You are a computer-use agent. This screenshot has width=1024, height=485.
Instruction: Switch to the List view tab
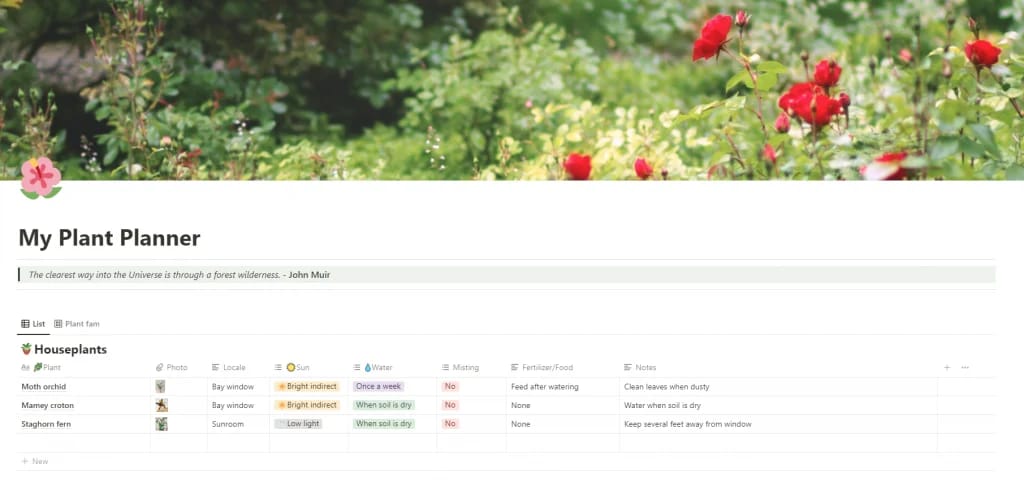(x=33, y=324)
